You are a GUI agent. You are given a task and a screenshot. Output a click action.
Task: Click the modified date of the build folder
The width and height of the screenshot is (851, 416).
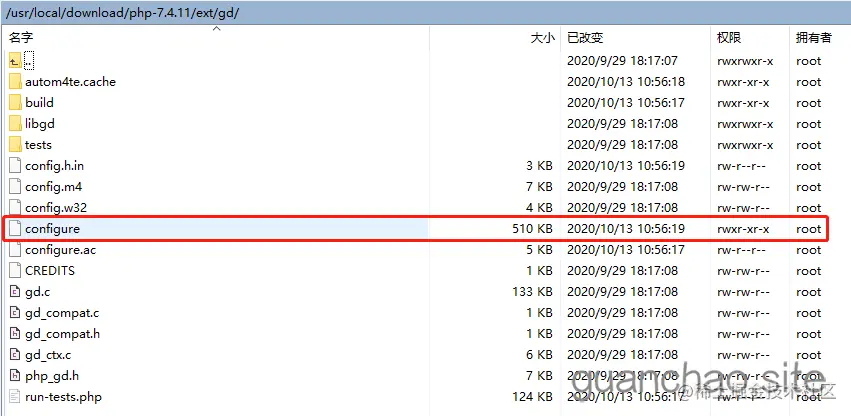tap(626, 103)
